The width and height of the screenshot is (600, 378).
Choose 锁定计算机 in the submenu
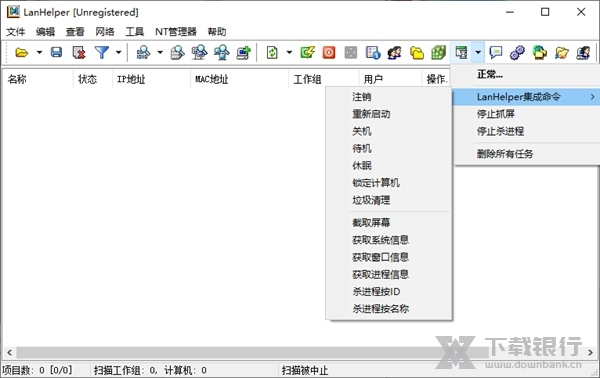point(389,183)
